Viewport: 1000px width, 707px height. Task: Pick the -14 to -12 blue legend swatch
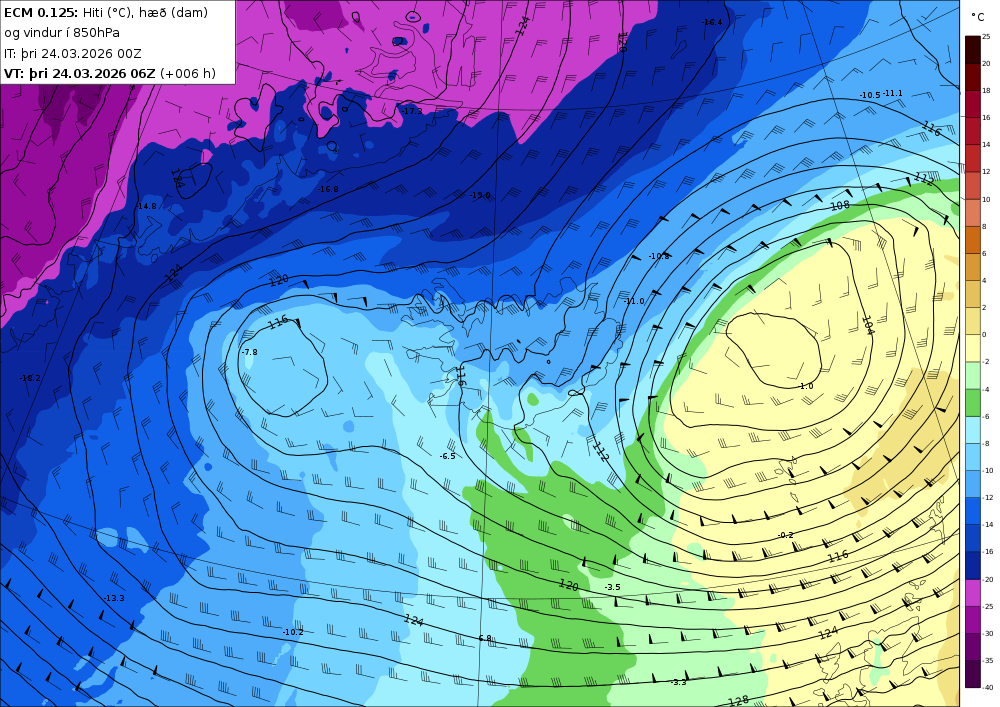pos(973,511)
